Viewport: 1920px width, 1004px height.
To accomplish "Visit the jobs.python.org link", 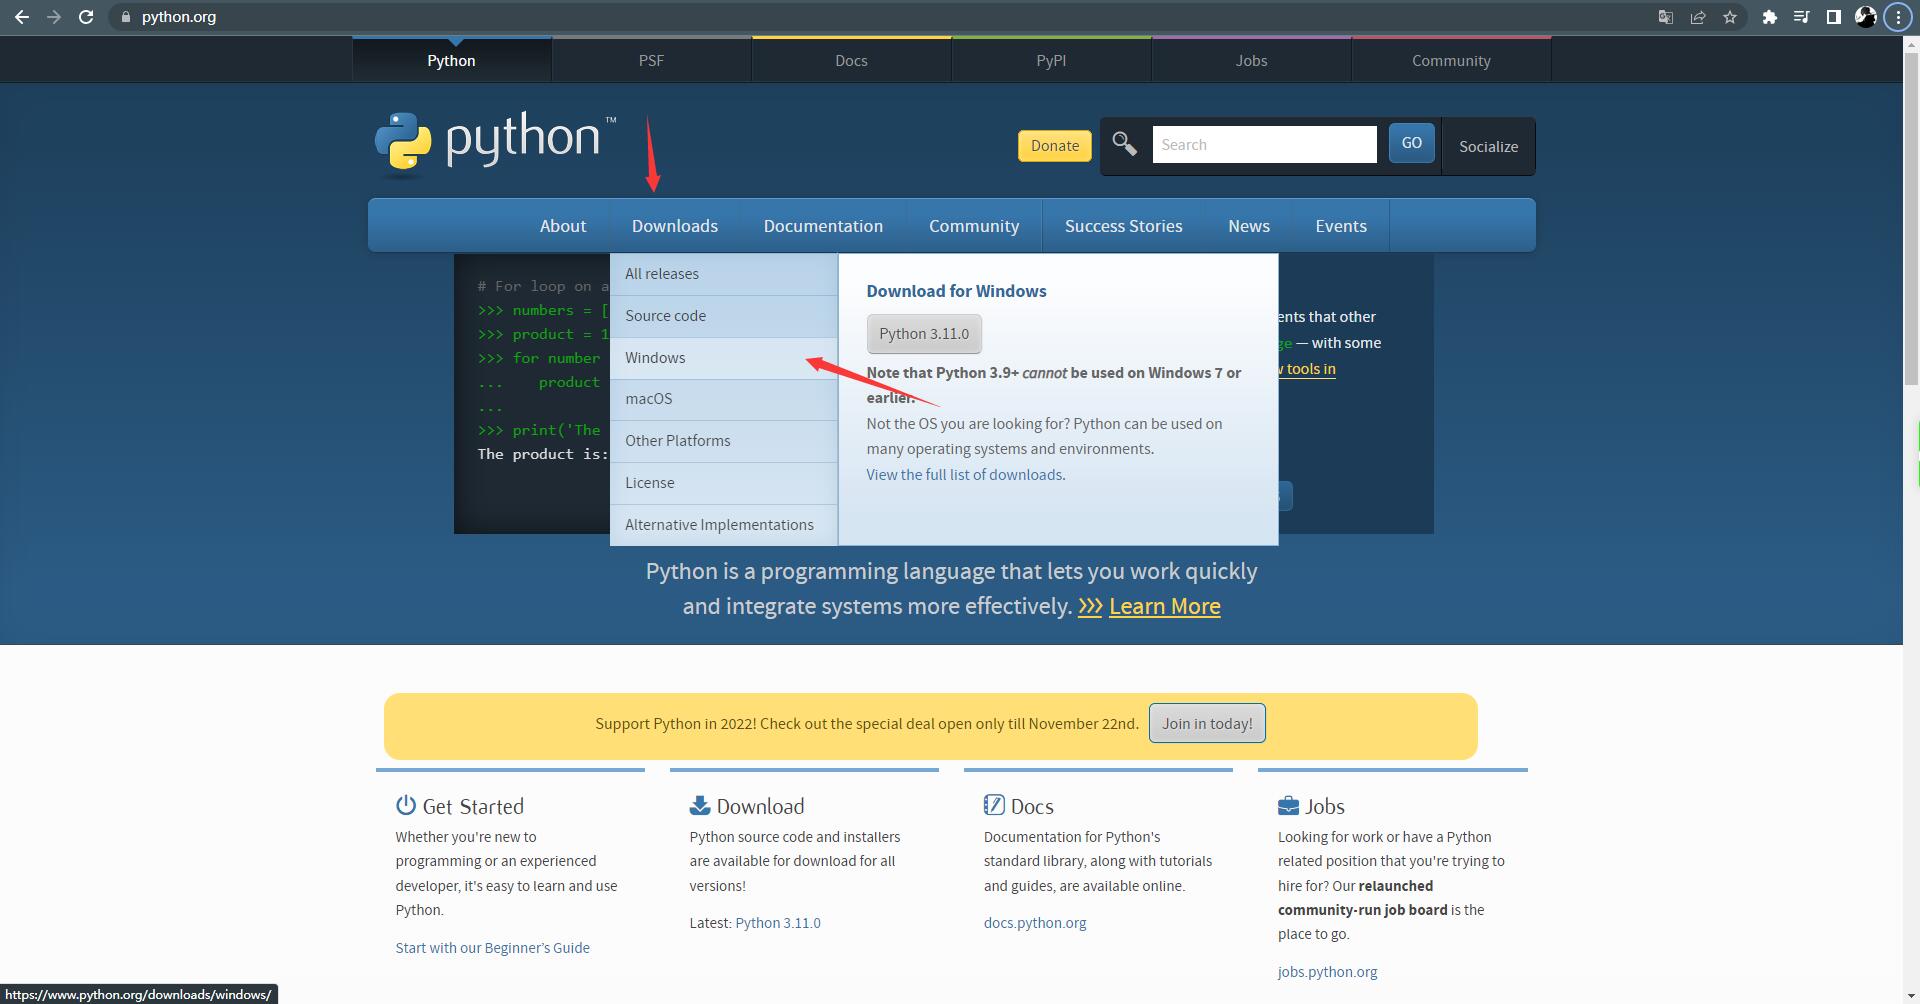I will [x=1327, y=972].
